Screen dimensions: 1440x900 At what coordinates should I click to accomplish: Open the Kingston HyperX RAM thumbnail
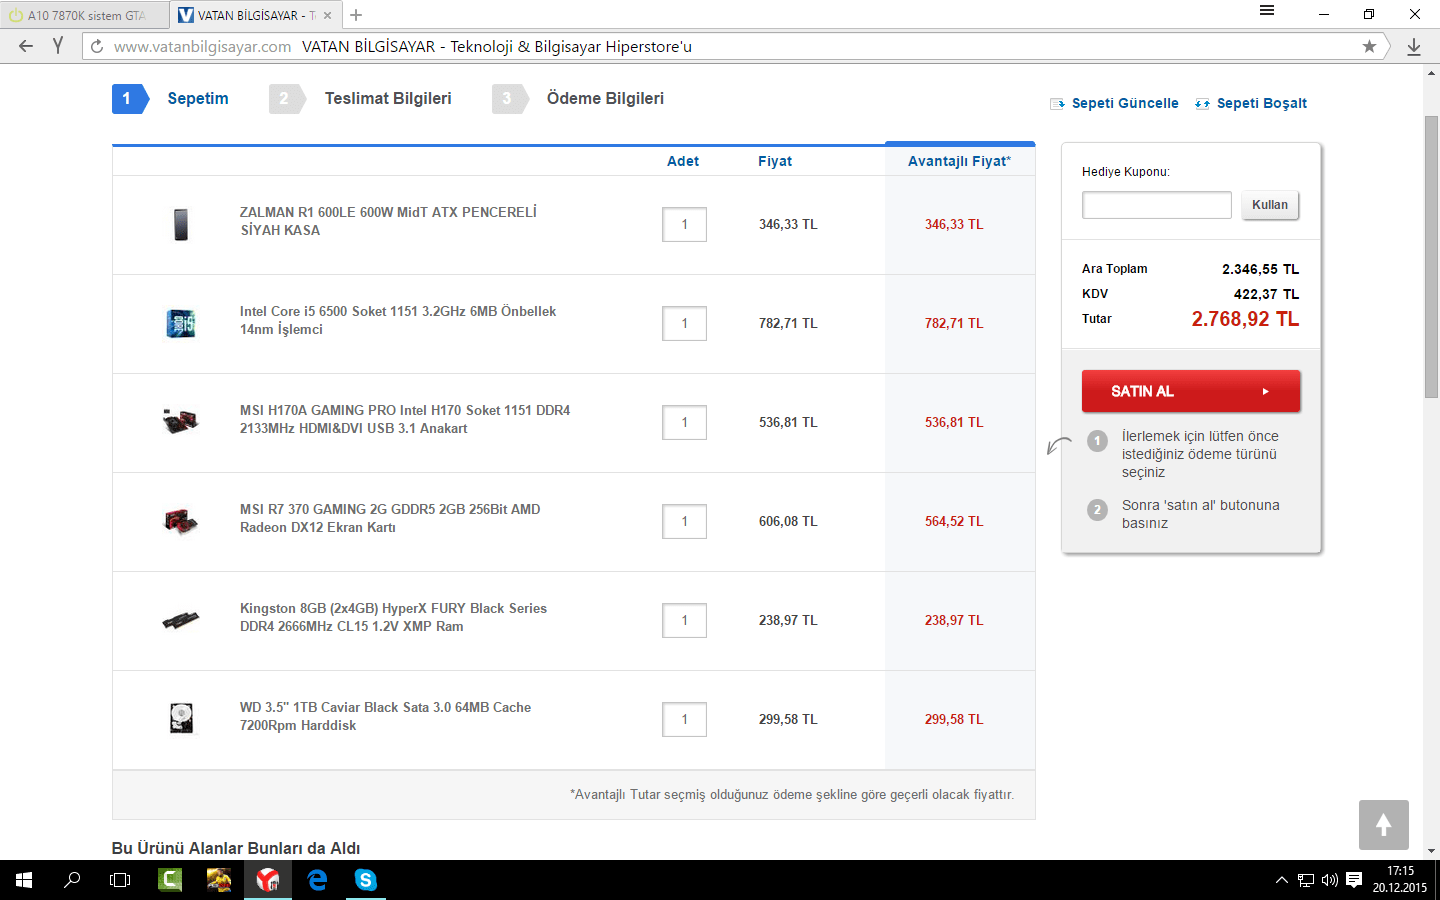(181, 620)
